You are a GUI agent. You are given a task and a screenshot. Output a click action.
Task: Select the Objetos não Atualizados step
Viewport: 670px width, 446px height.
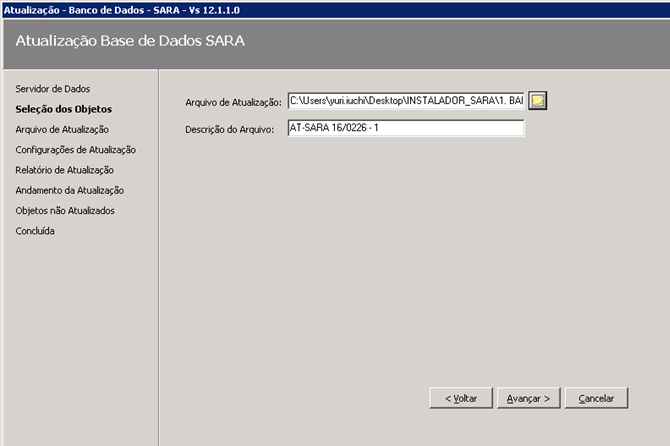(65, 211)
